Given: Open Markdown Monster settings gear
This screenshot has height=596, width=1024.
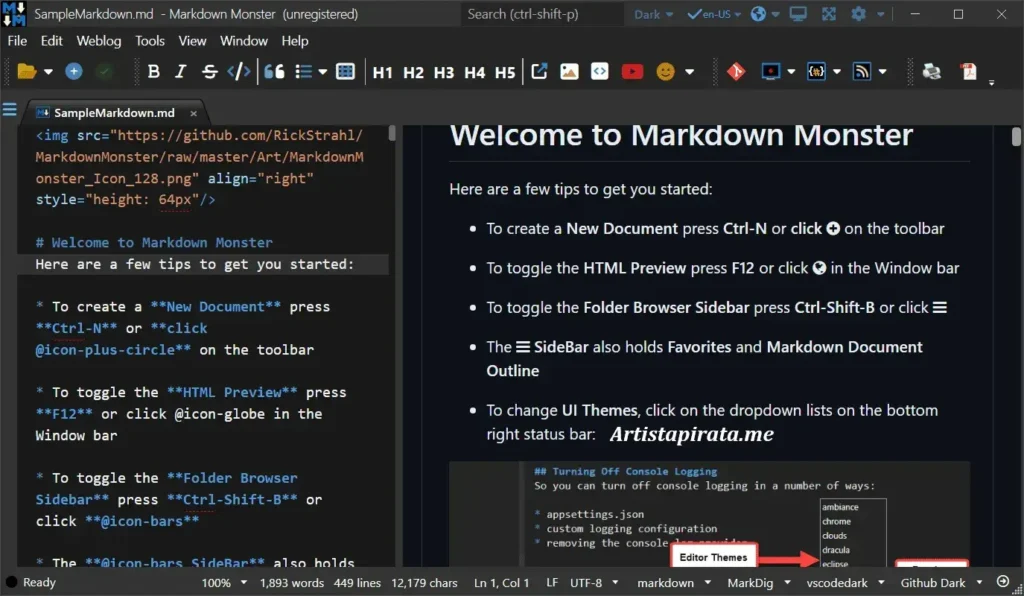Looking at the screenshot, I should click(x=857, y=14).
